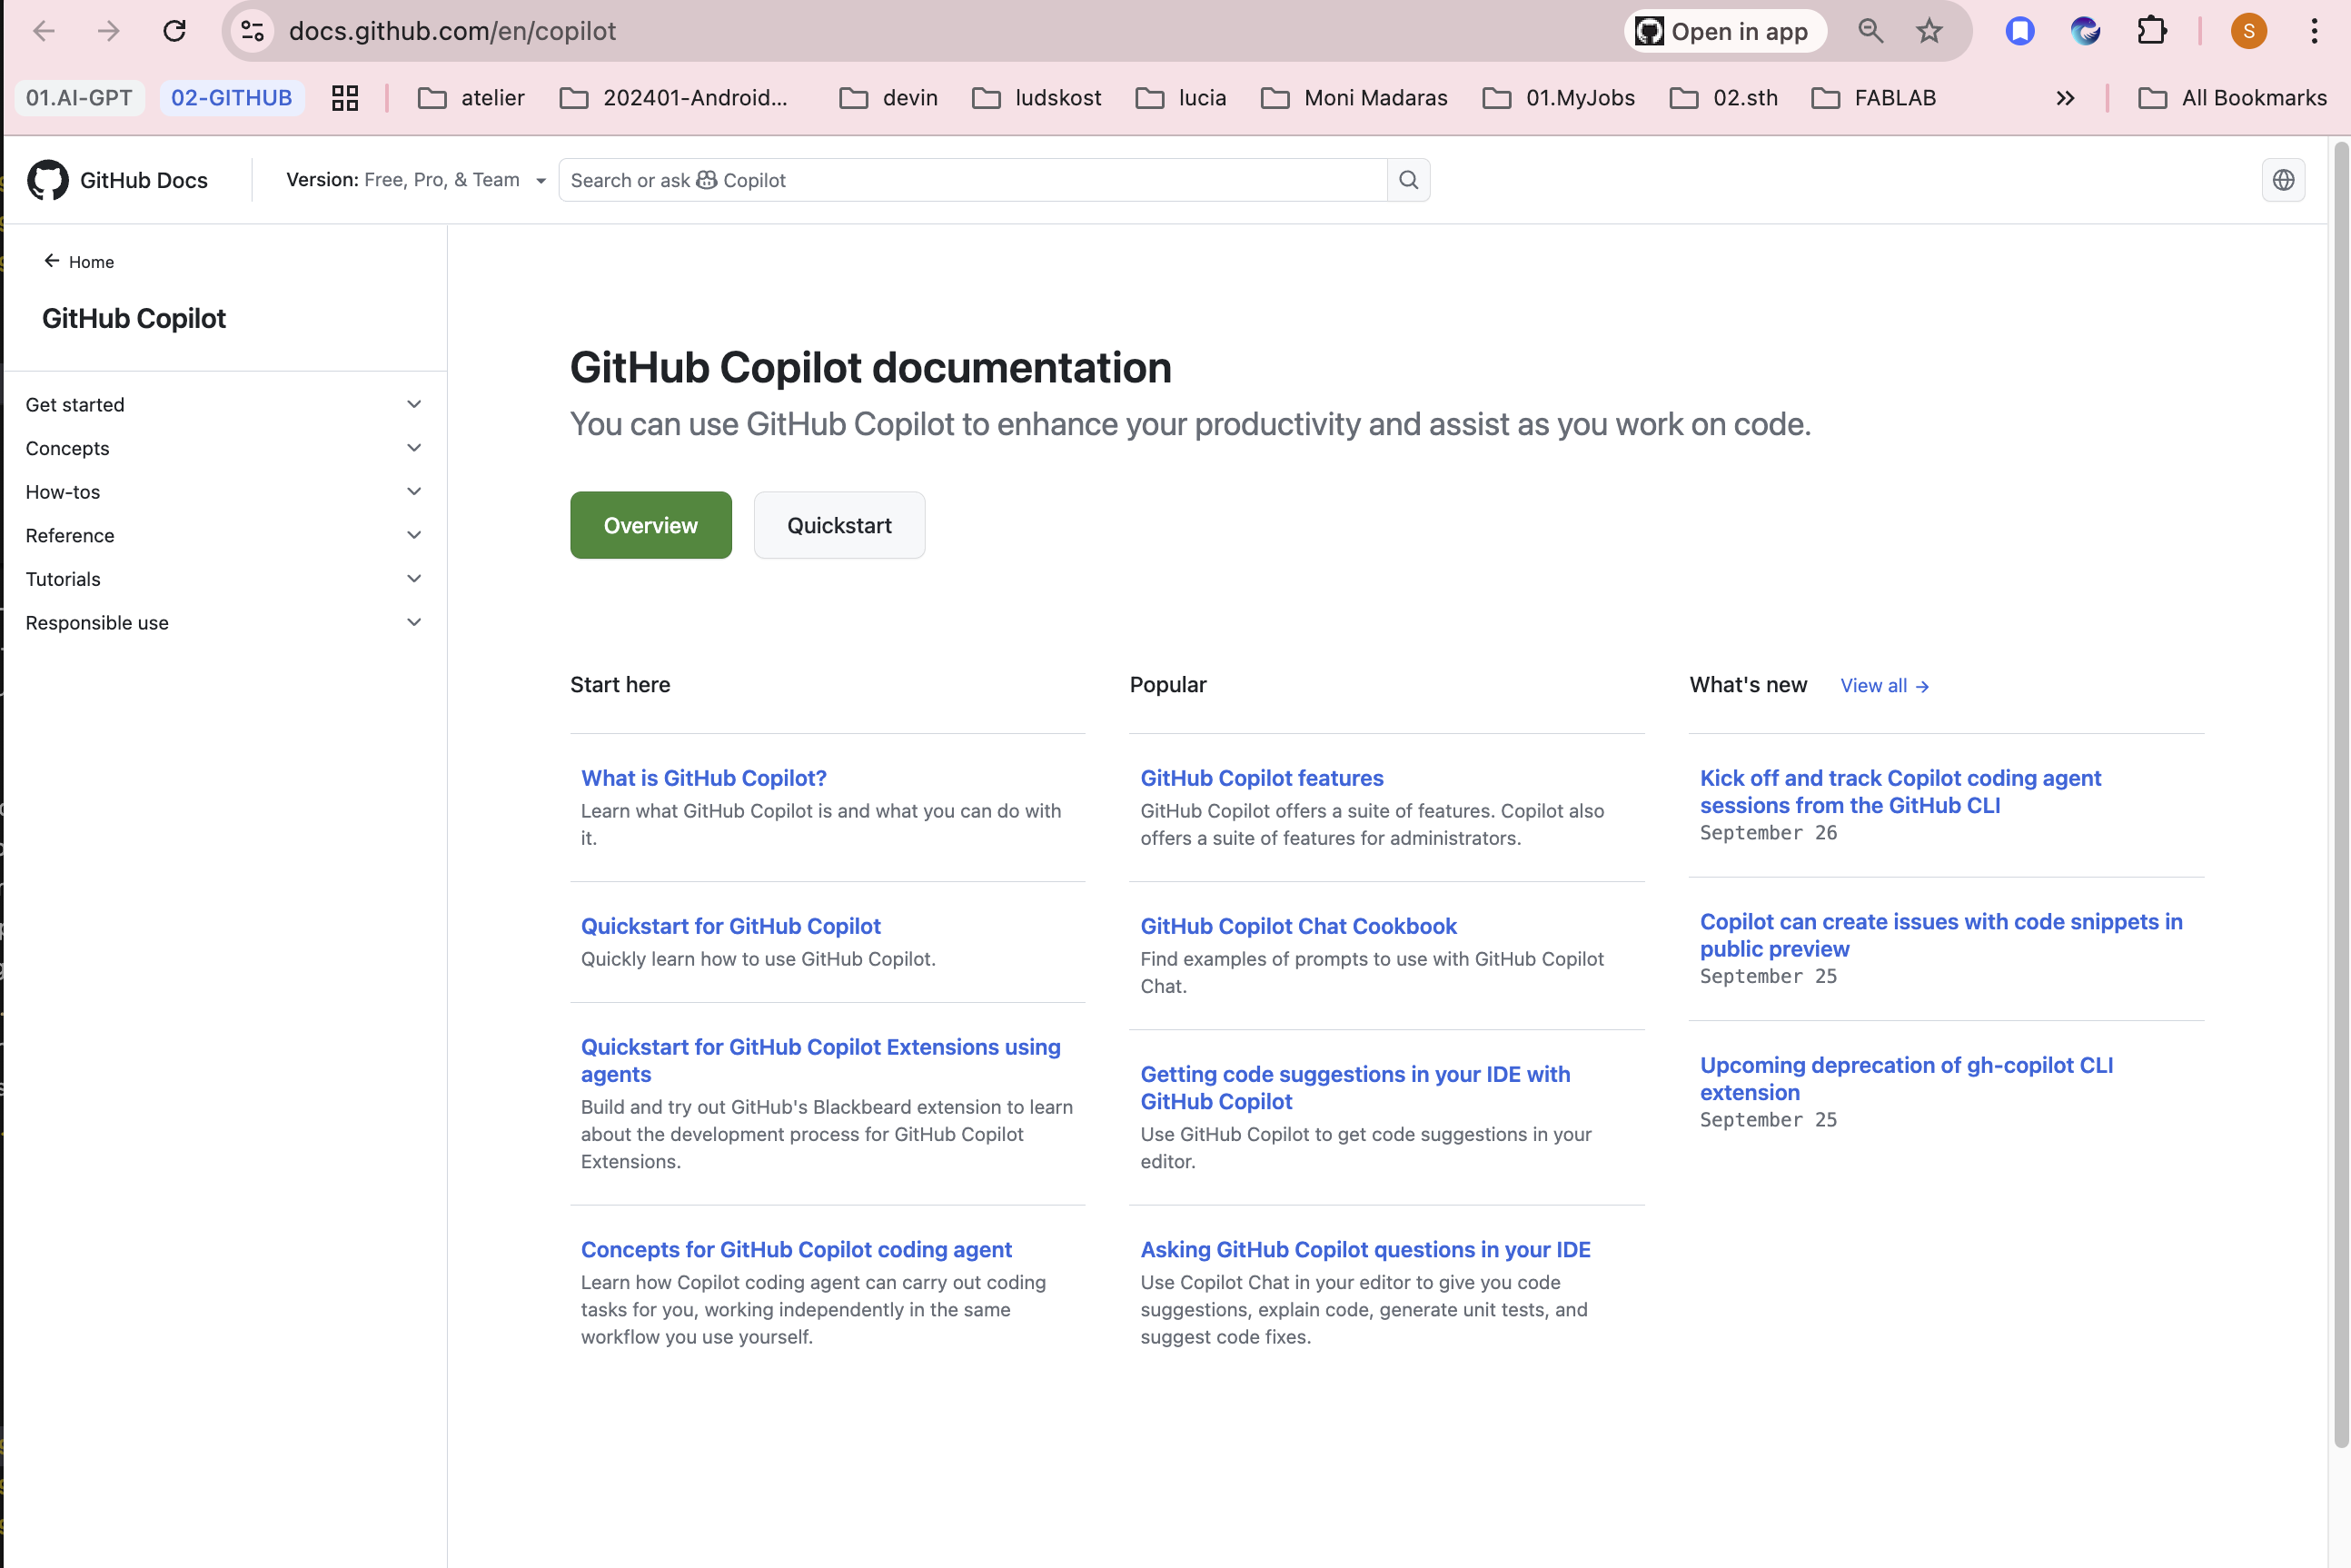
Task: Open the blue bookmark manager extension icon
Action: coord(2019,31)
